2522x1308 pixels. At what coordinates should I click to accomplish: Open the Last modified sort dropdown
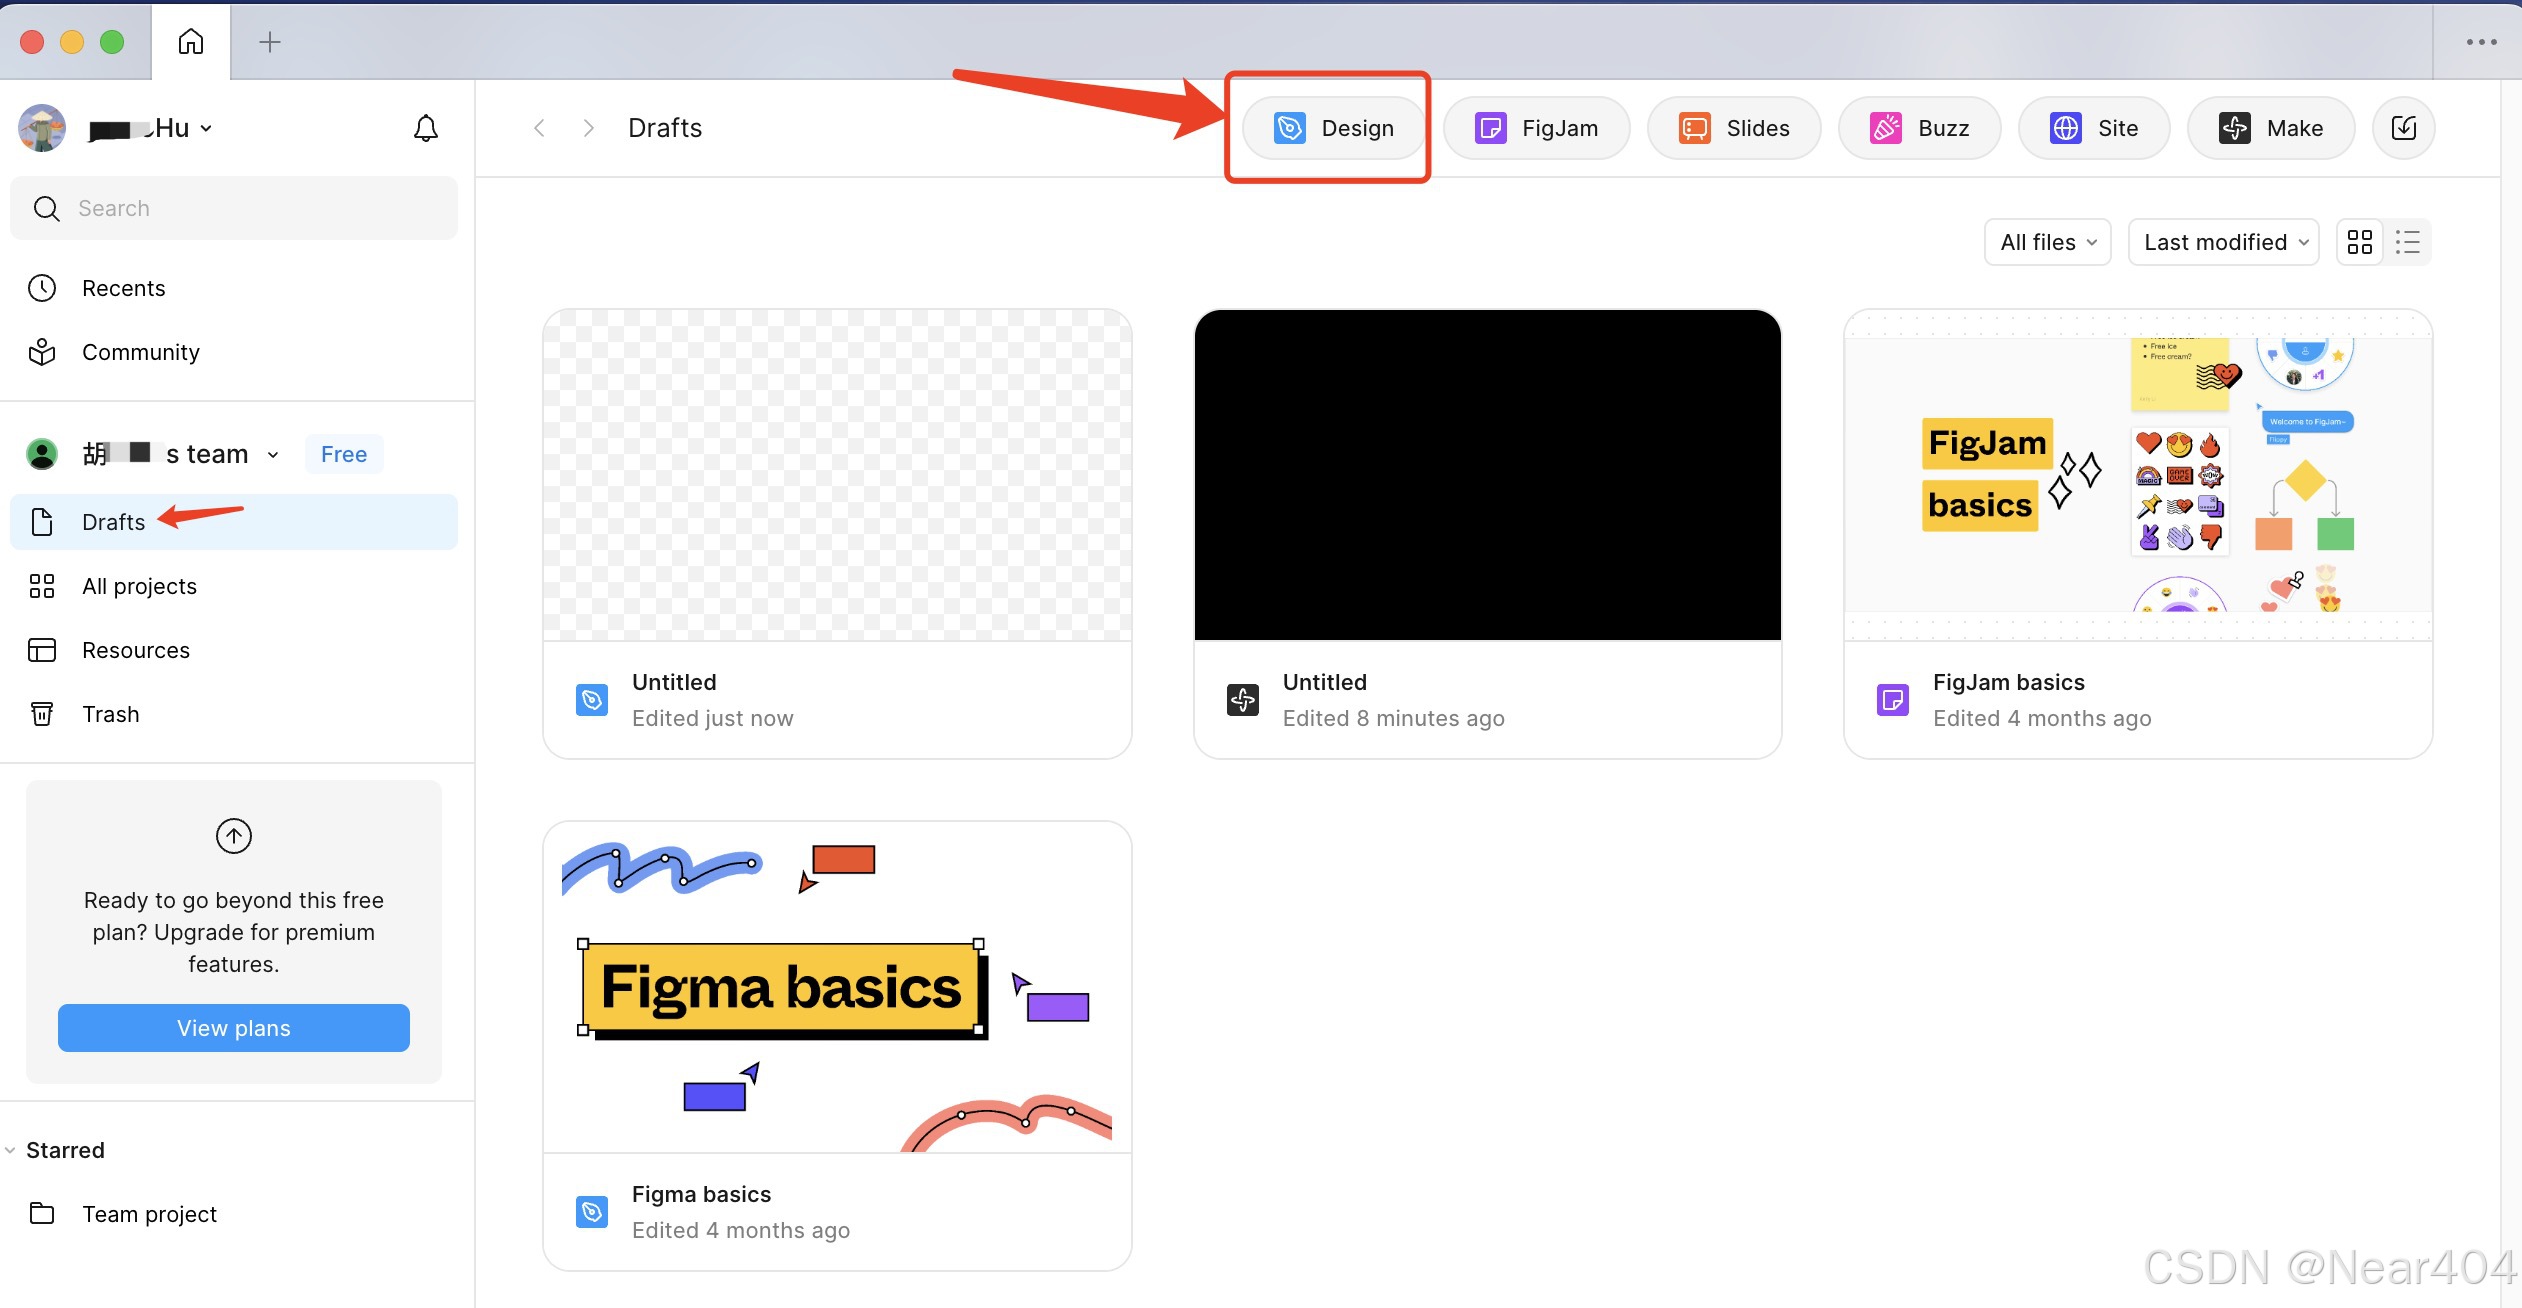click(2222, 242)
